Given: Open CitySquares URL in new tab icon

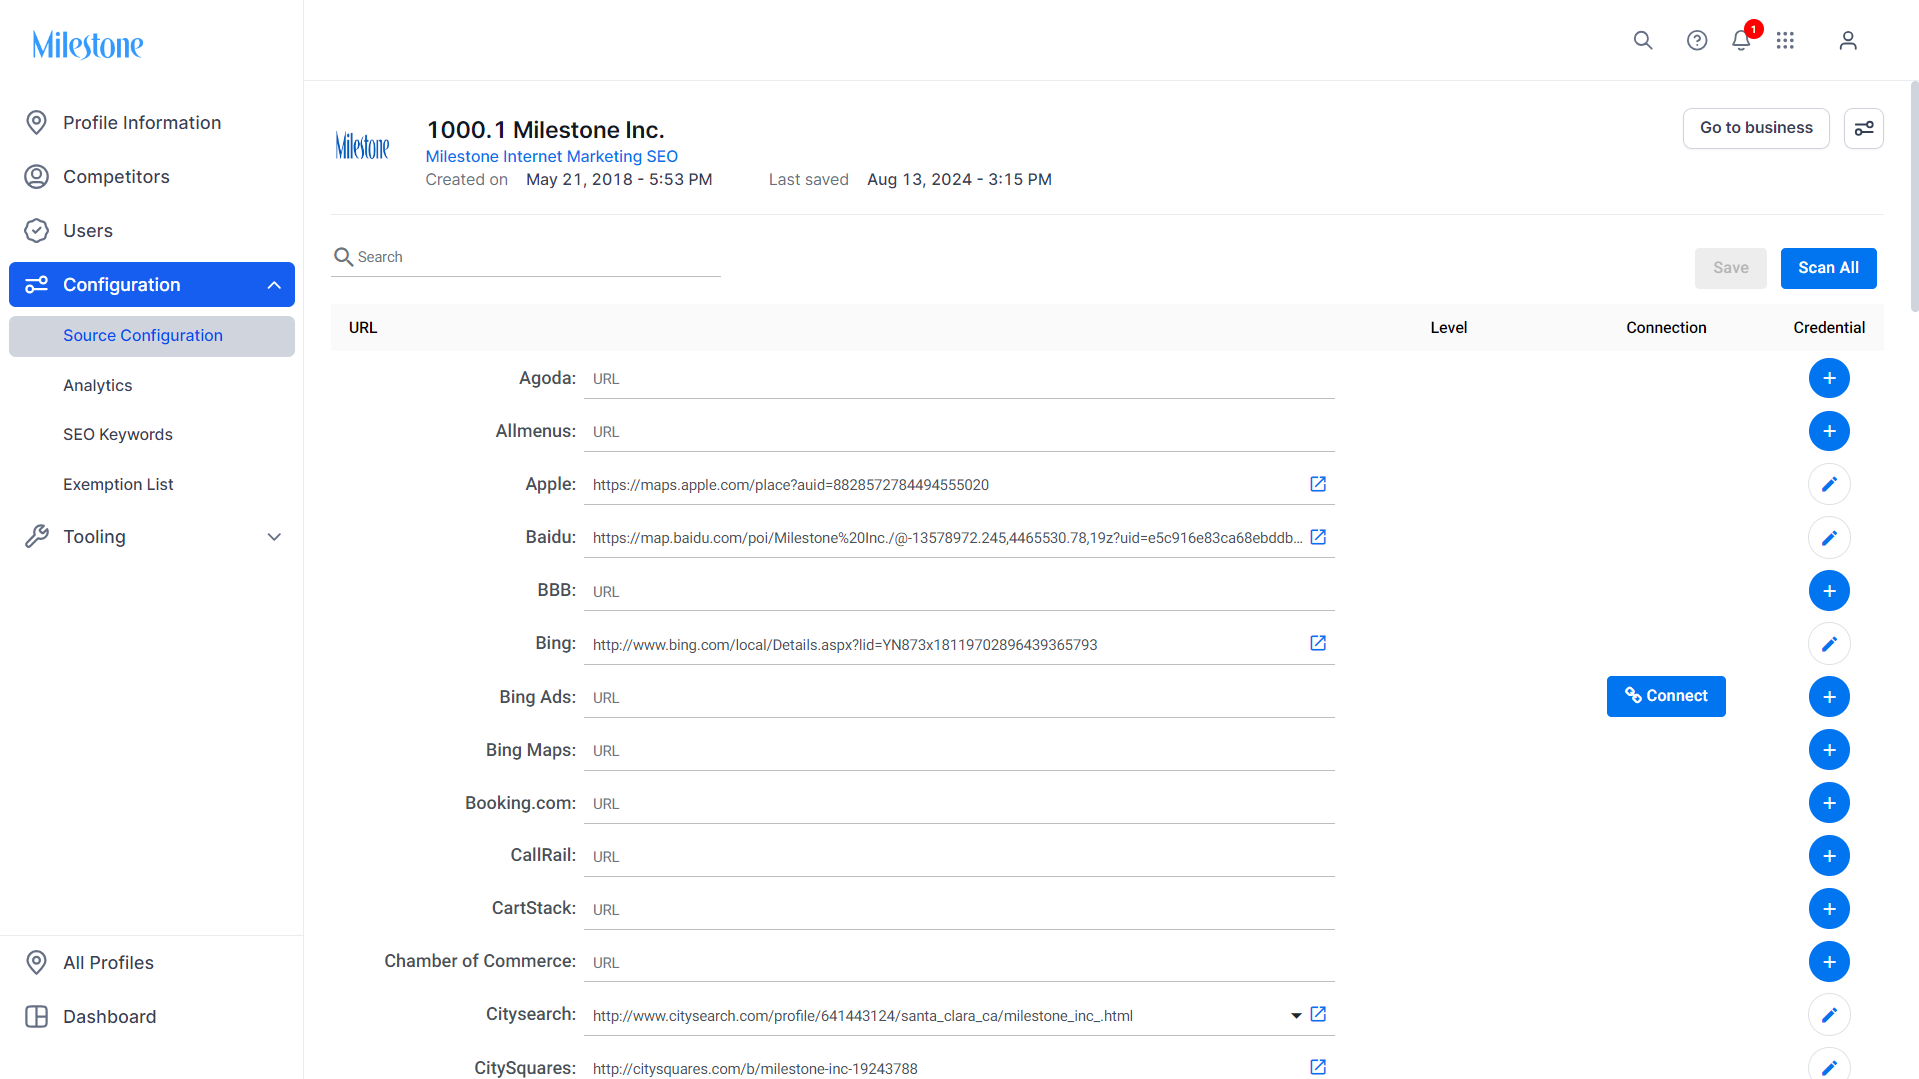Looking at the screenshot, I should pos(1318,1067).
